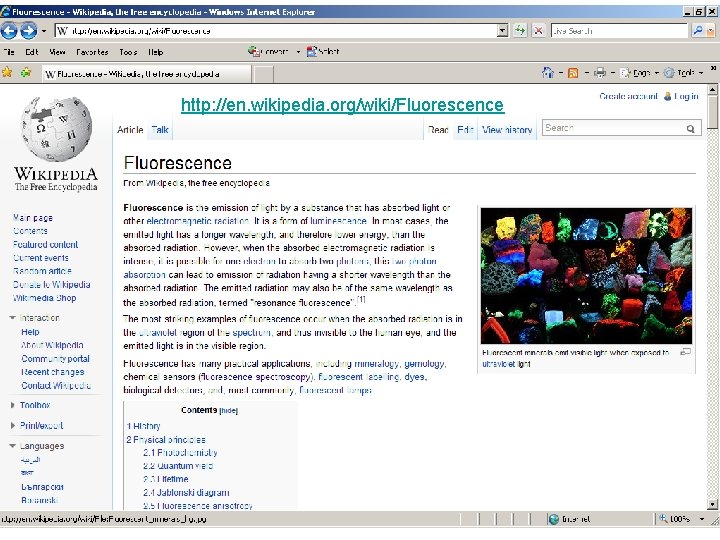
Task: Click the browser Back arrow button
Action: (x=9, y=31)
